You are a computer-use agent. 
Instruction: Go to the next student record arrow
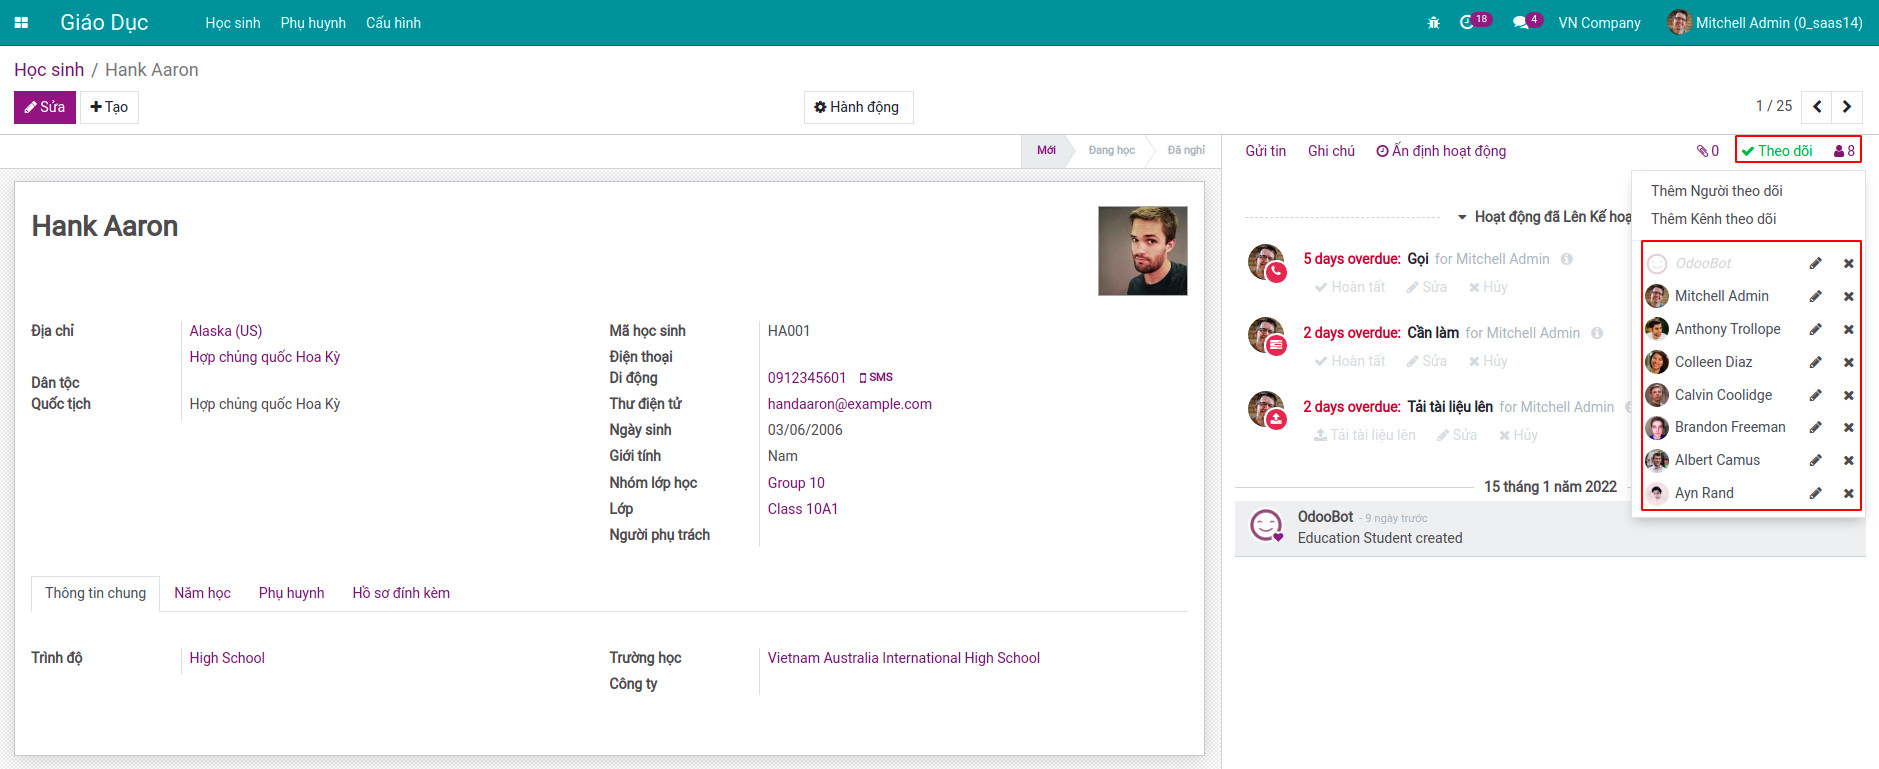coord(1847,107)
